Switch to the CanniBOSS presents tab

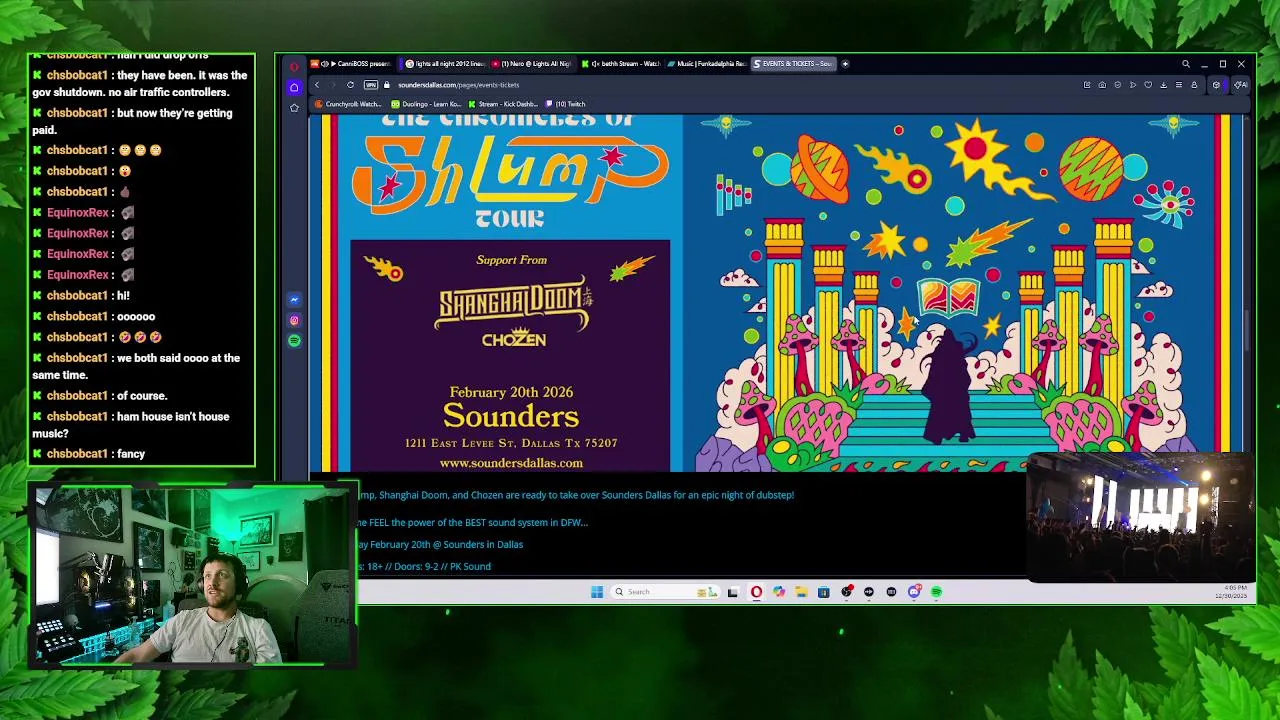click(350, 64)
